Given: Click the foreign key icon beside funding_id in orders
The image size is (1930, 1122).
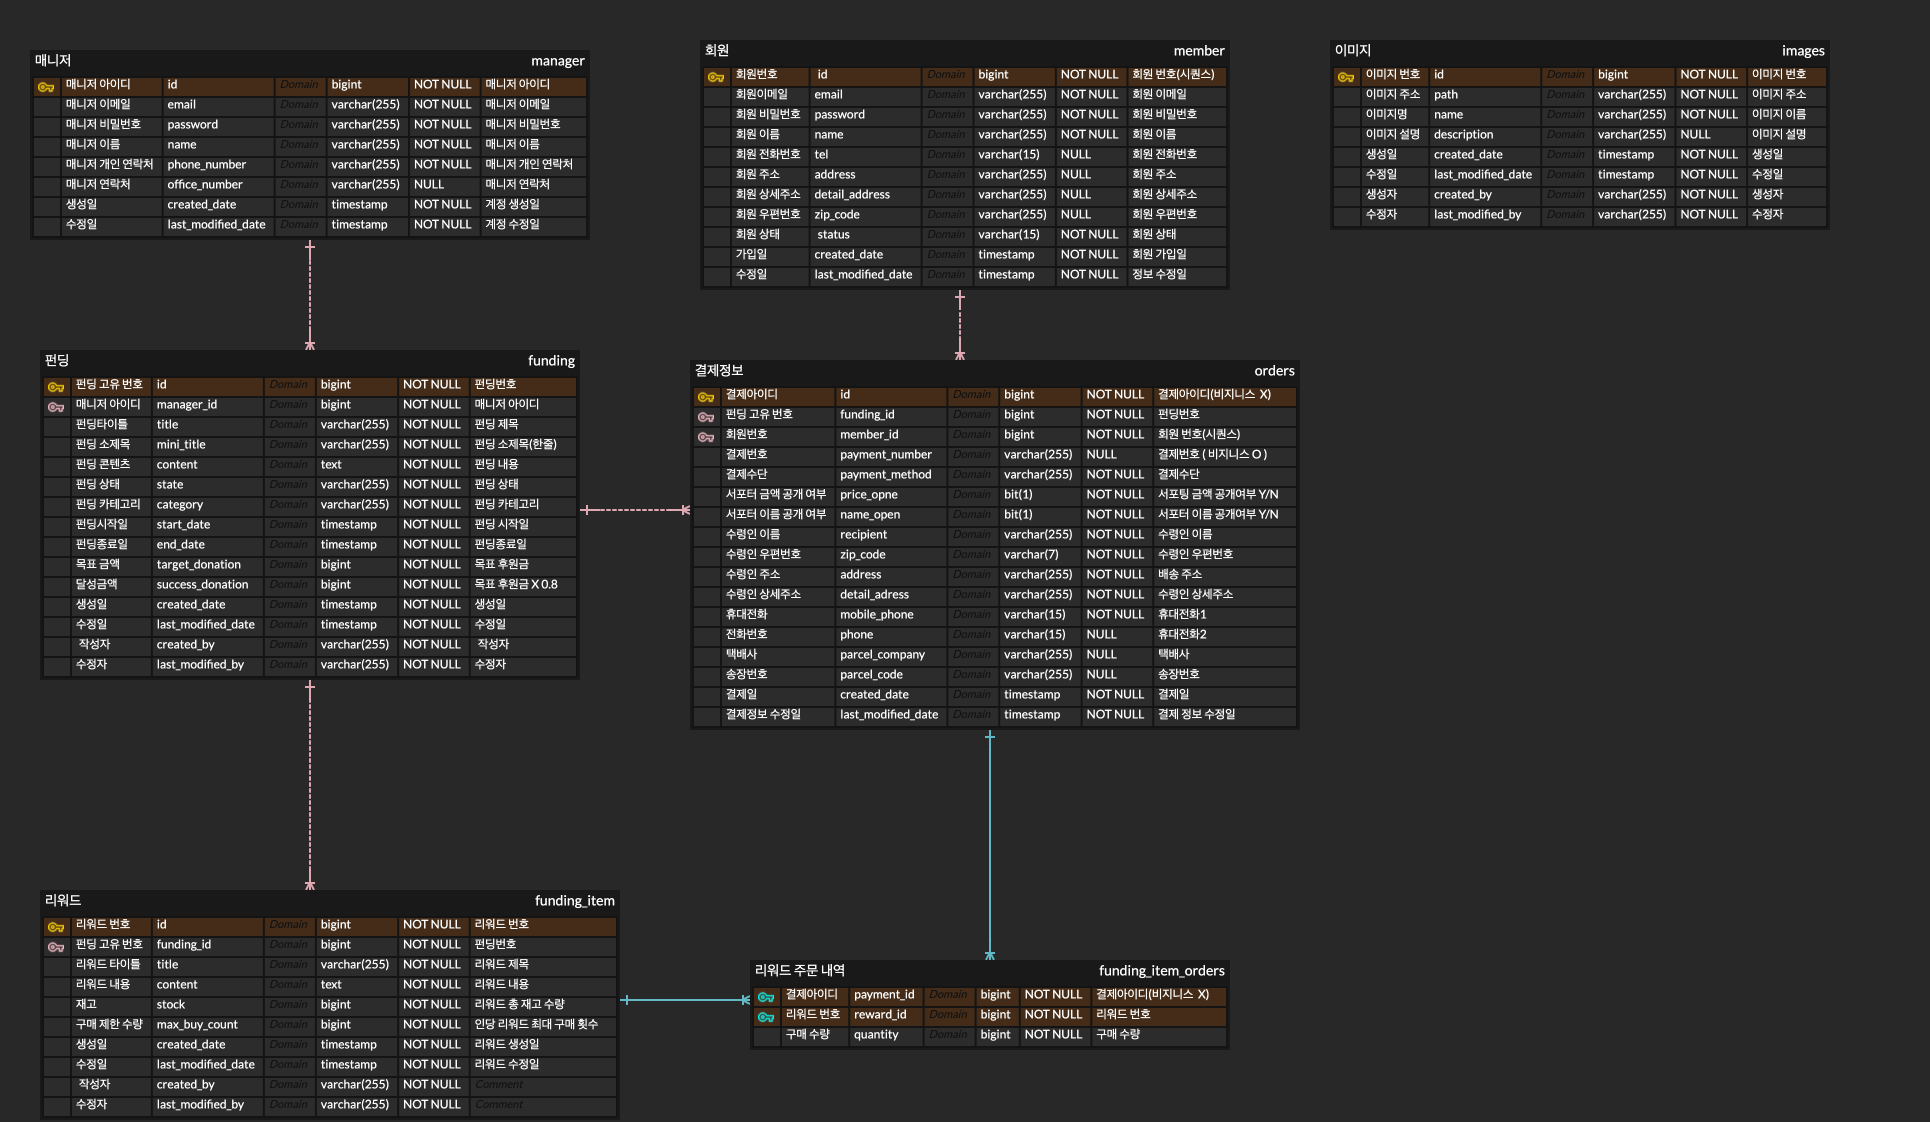Looking at the screenshot, I should click(x=706, y=417).
